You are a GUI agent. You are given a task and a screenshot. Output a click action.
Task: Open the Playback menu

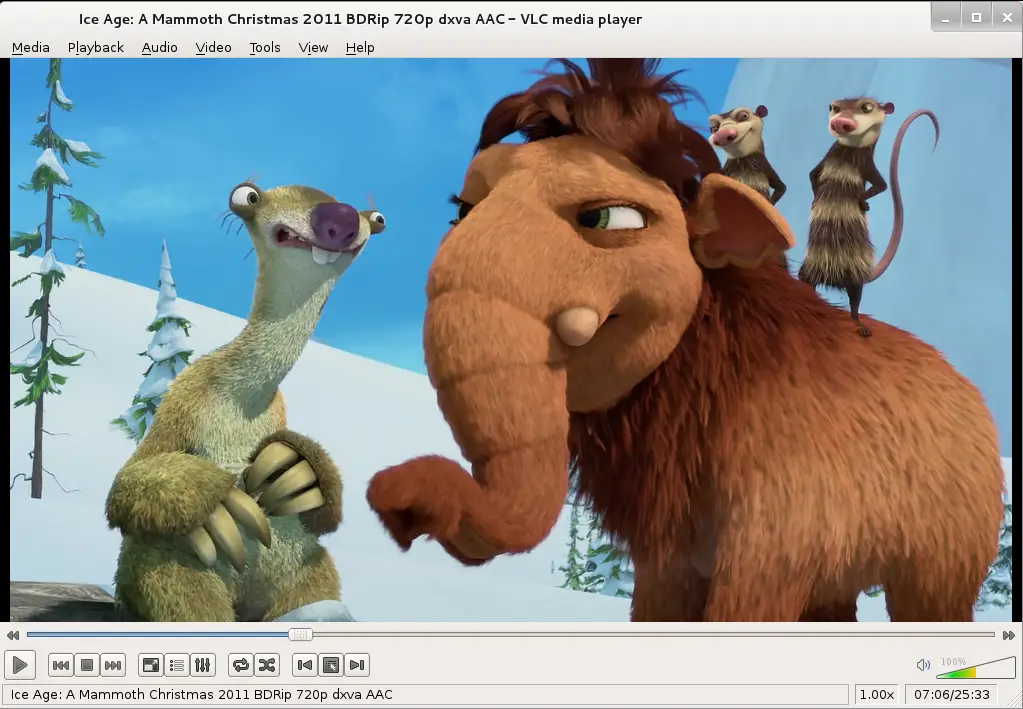(x=95, y=48)
